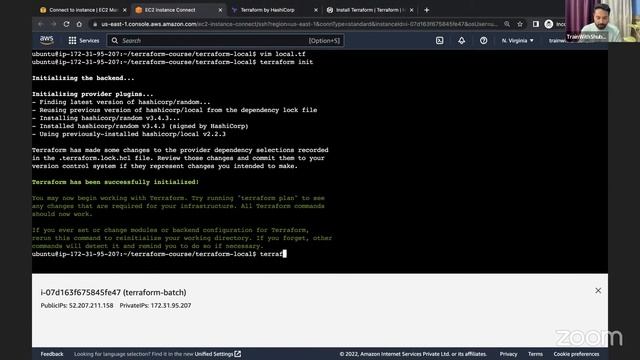The width and height of the screenshot is (640, 360).
Task: Open the Terraform by HashiCorp tab
Action: (x=274, y=10)
